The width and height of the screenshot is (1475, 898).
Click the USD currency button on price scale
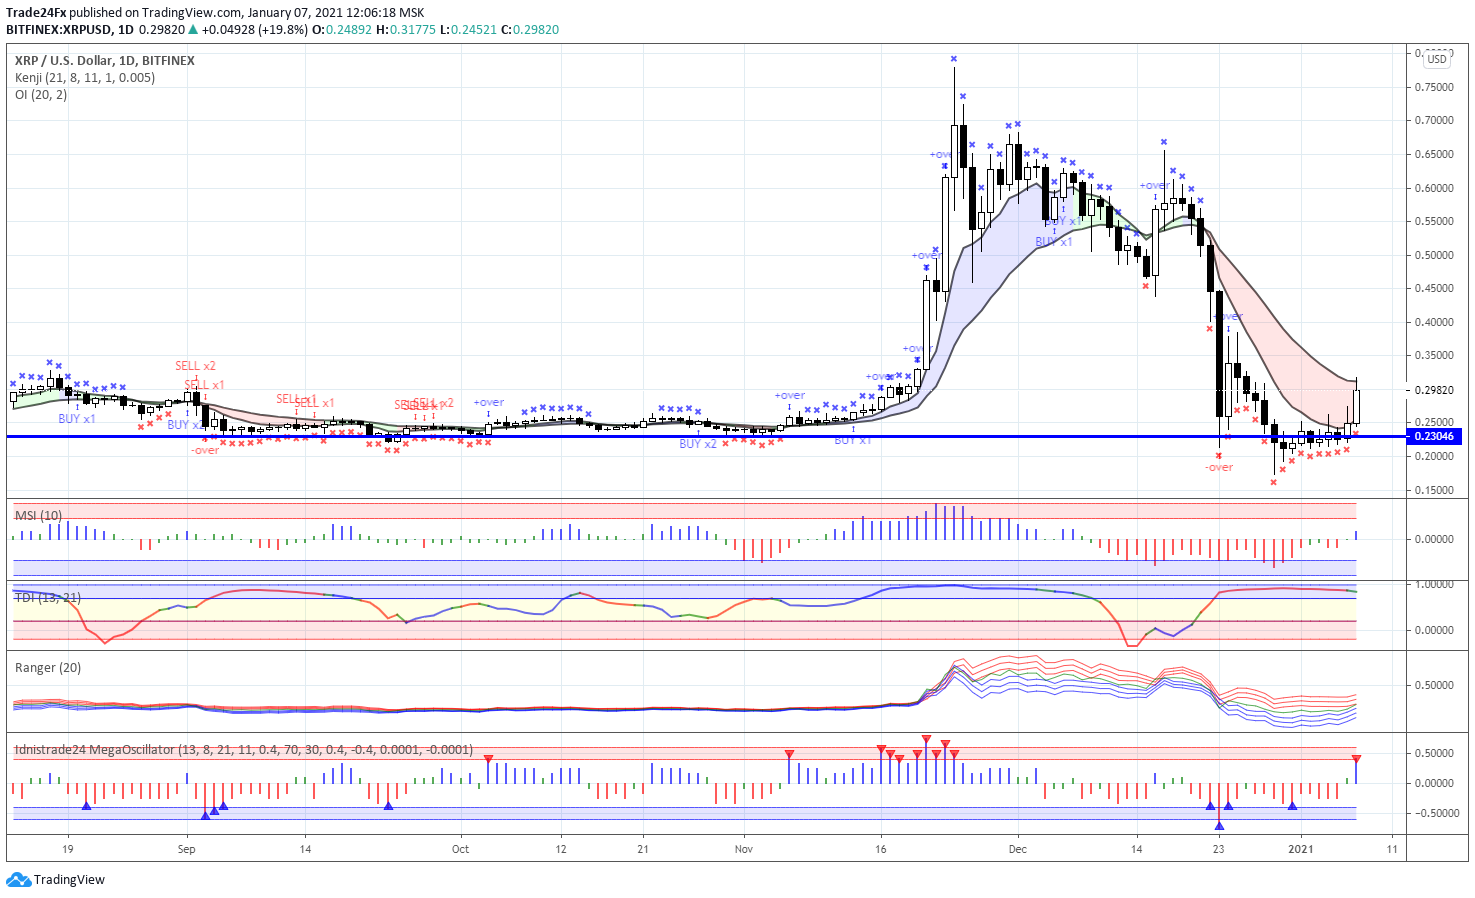click(x=1437, y=59)
